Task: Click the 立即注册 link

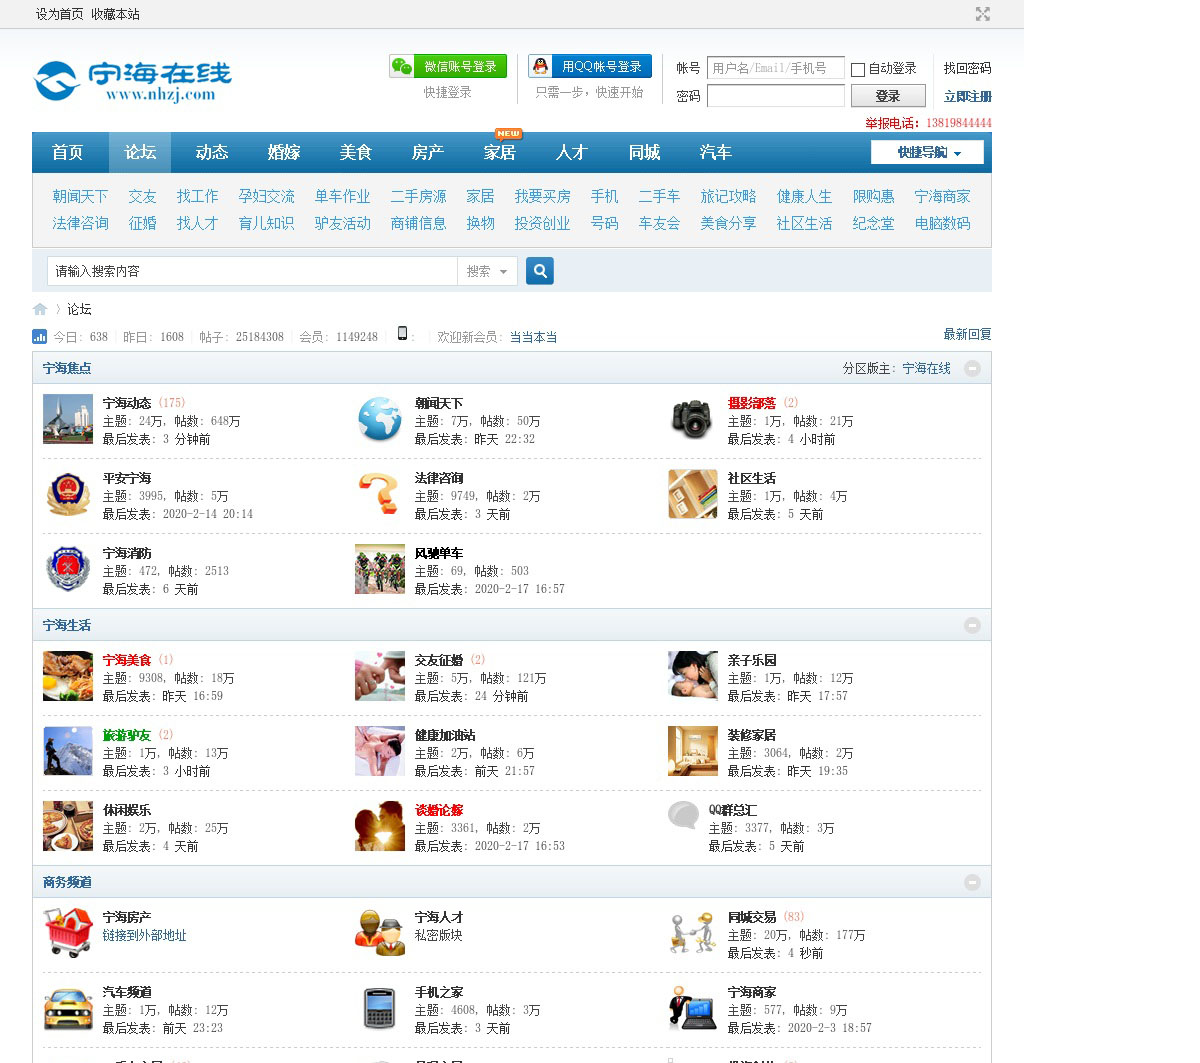Action: point(967,97)
